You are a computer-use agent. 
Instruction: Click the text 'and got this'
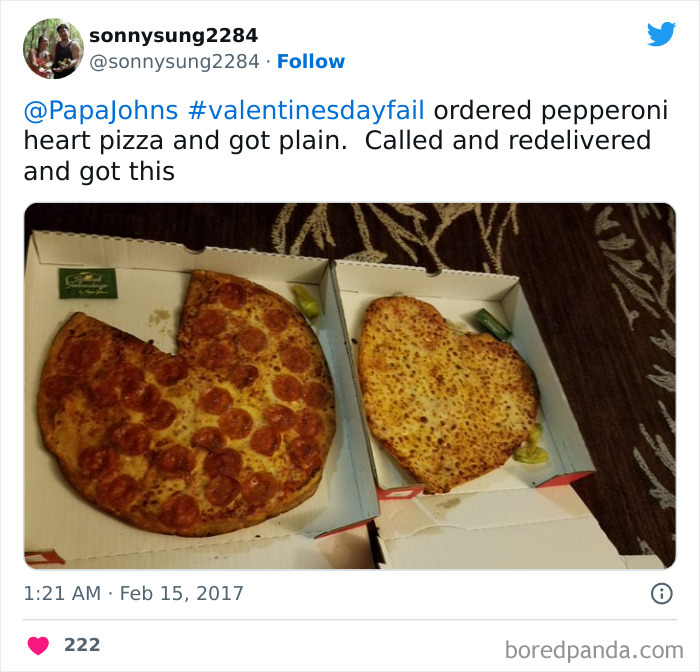pos(99,171)
